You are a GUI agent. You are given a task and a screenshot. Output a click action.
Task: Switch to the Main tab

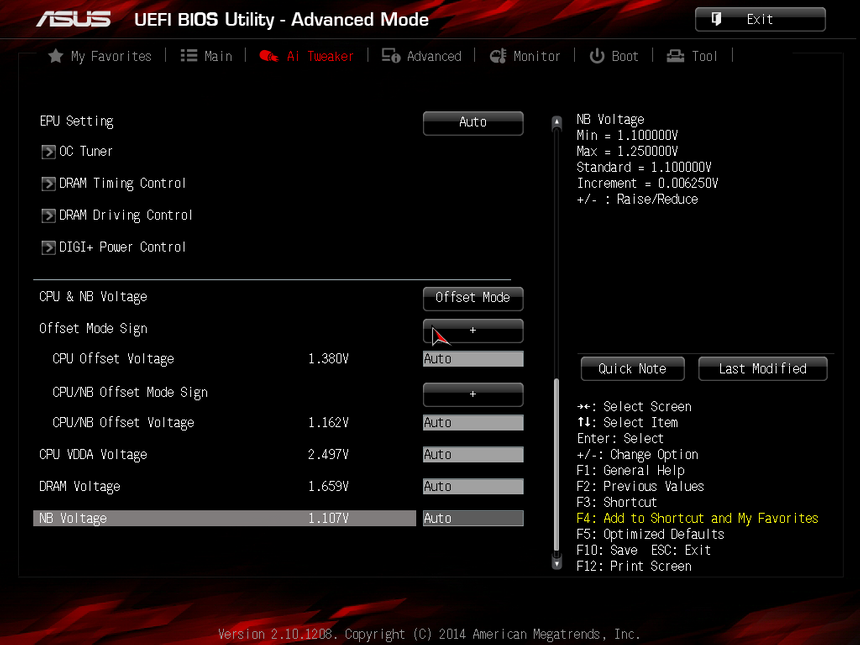206,56
